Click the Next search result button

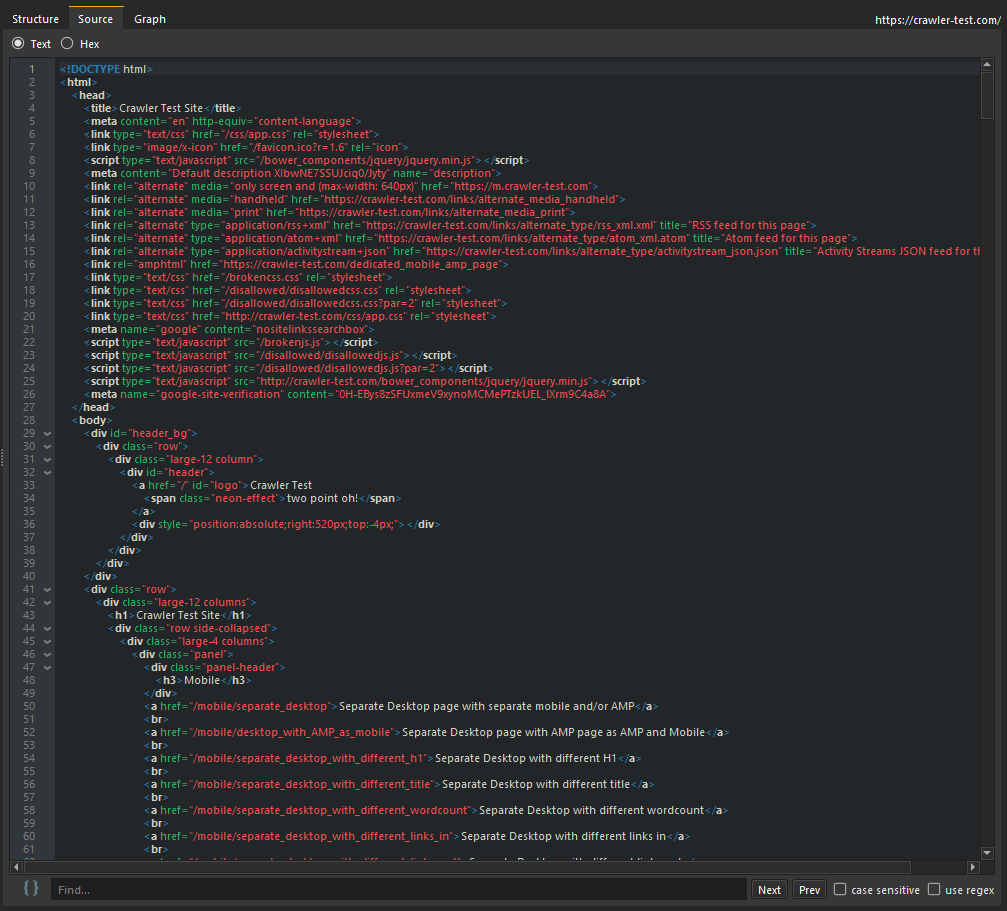point(769,889)
